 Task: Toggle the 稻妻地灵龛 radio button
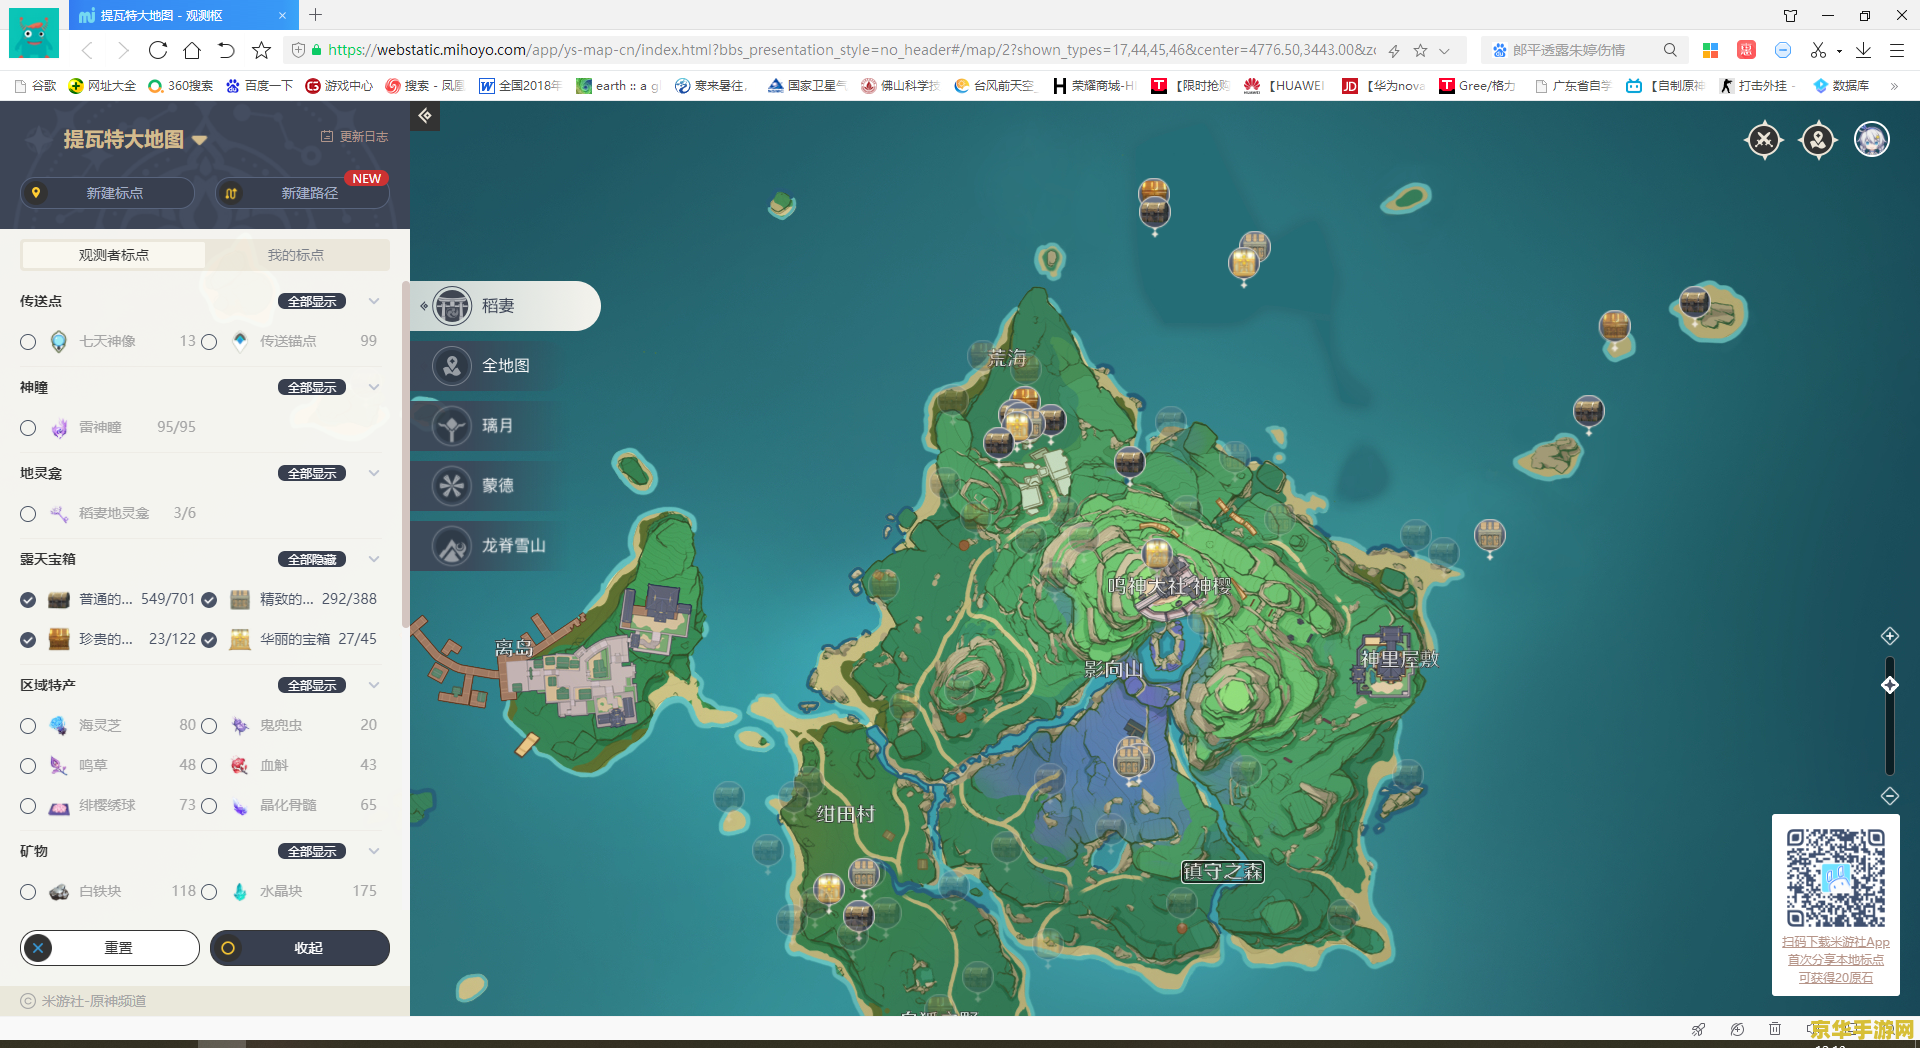[x=28, y=514]
